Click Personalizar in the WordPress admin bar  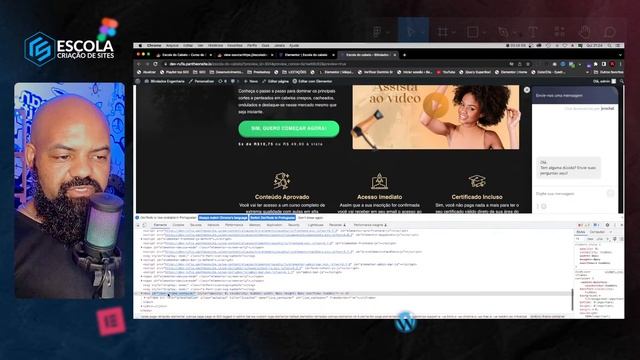pyautogui.click(x=202, y=81)
